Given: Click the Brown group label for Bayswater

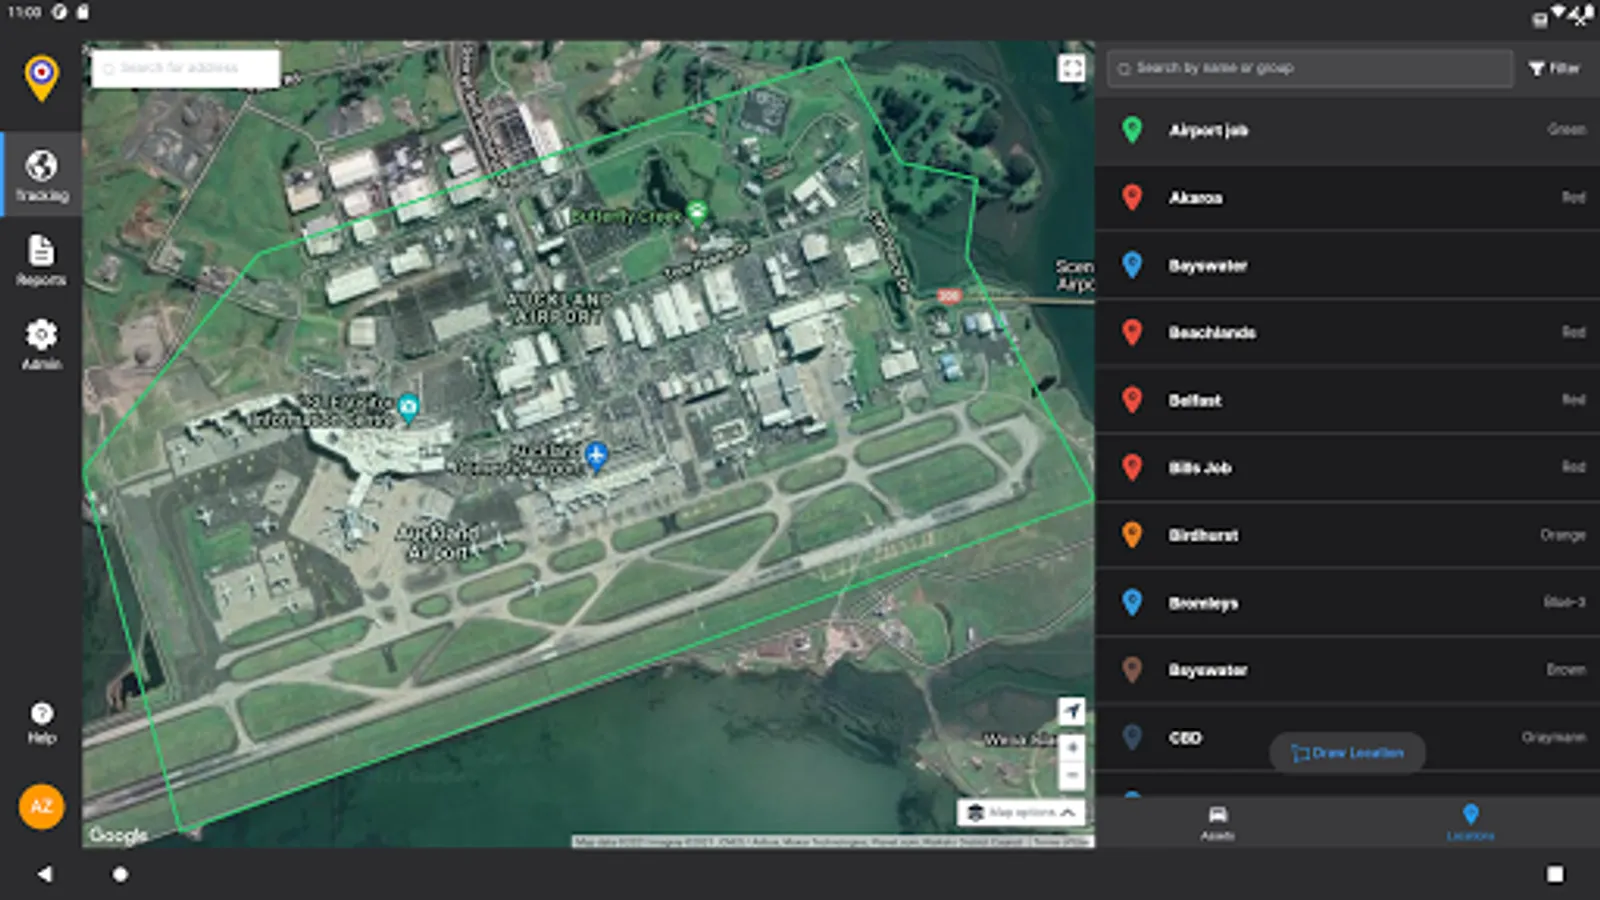Looking at the screenshot, I should pos(1566,669).
